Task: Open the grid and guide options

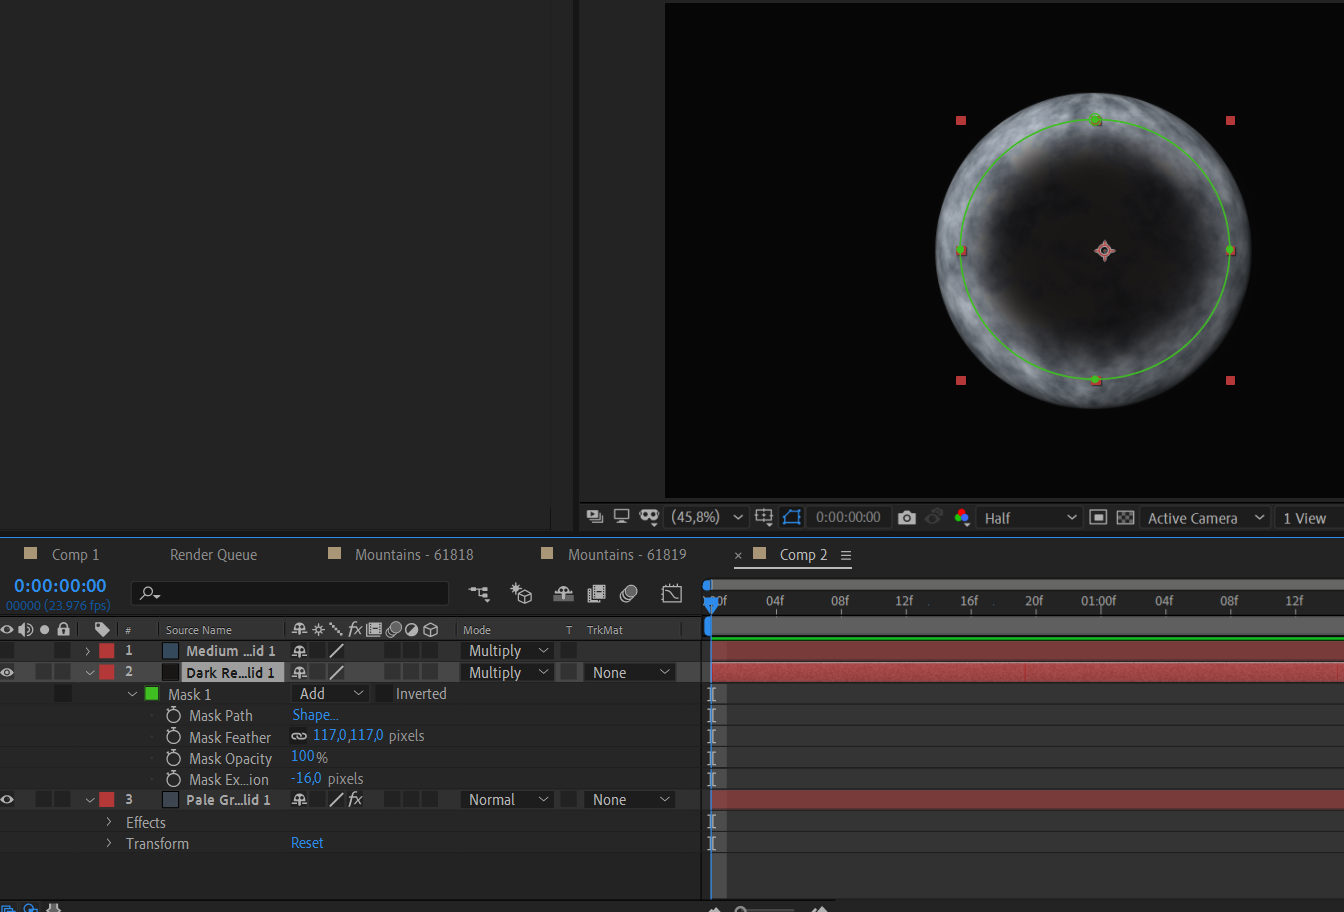Action: [x=764, y=517]
